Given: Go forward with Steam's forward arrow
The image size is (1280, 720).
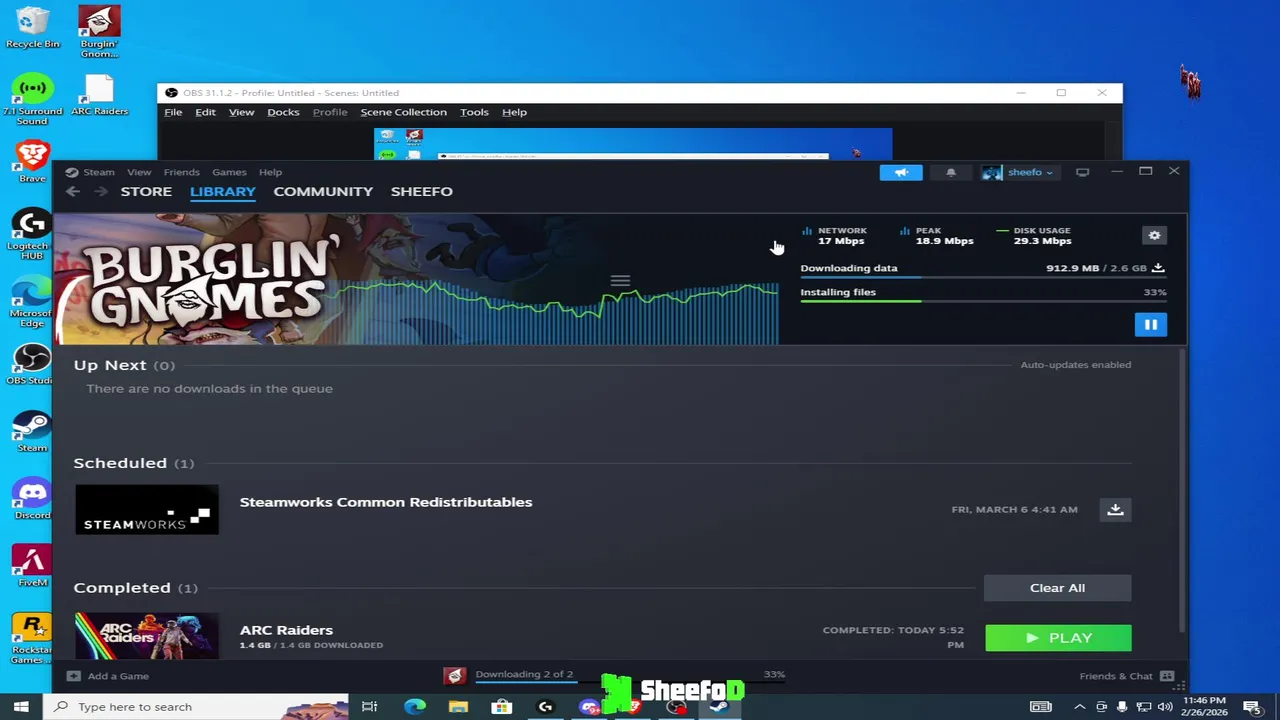Looking at the screenshot, I should click(99, 191).
